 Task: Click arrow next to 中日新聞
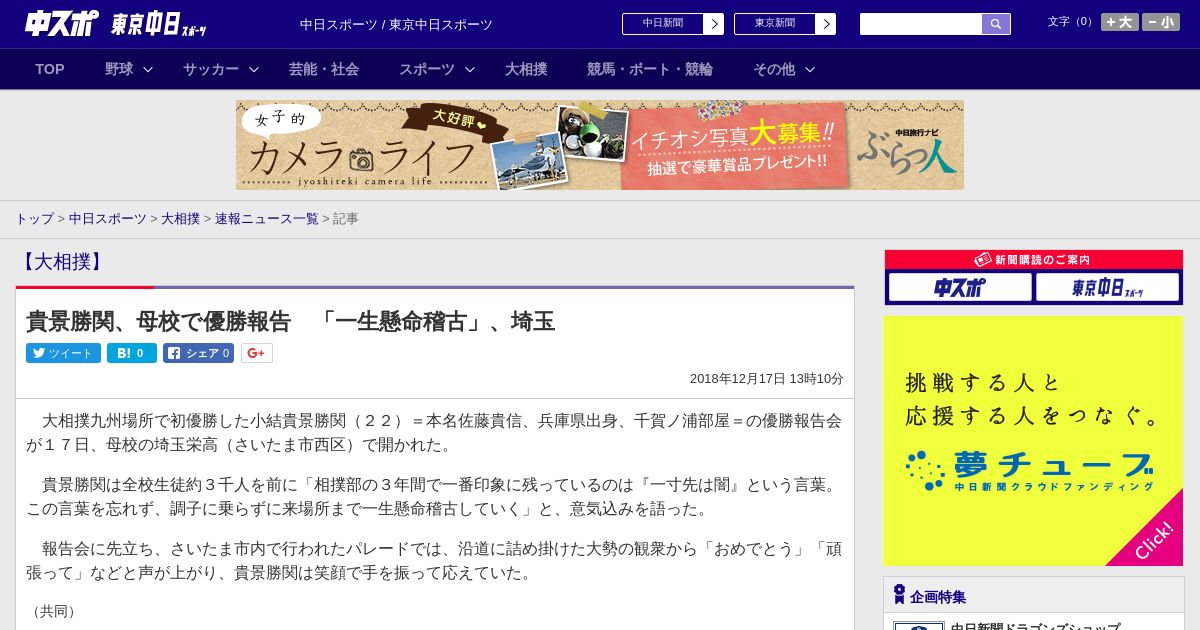[714, 24]
